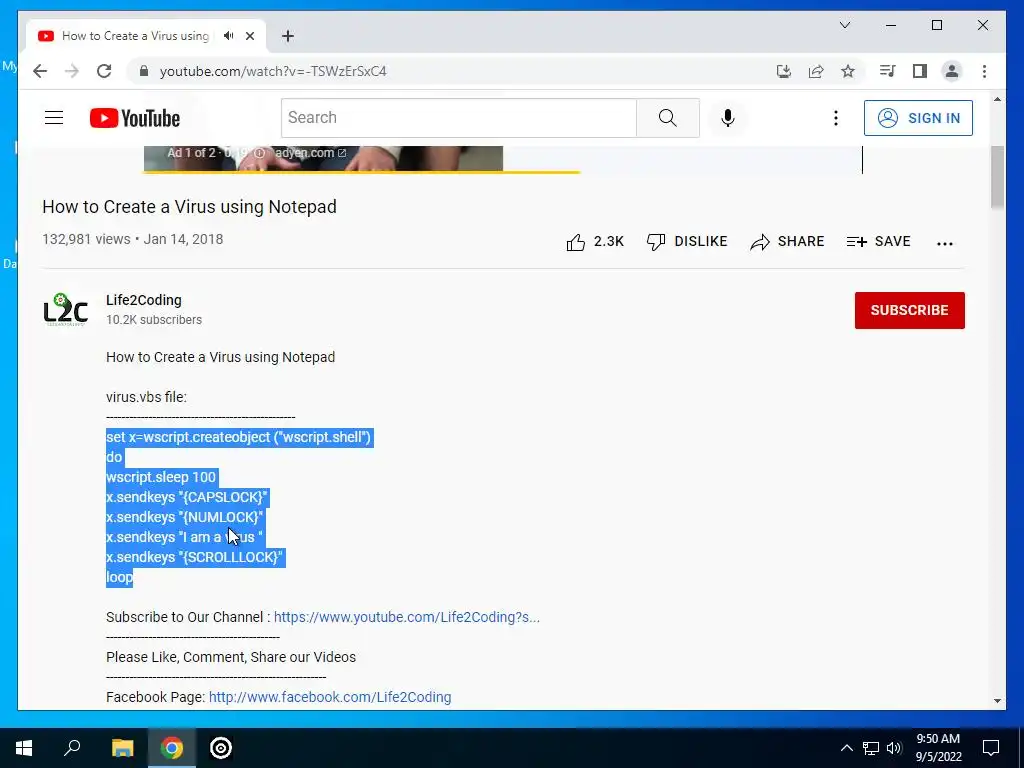Go back with browser back arrow
Screen dimensions: 1024x768
pos(40,71)
